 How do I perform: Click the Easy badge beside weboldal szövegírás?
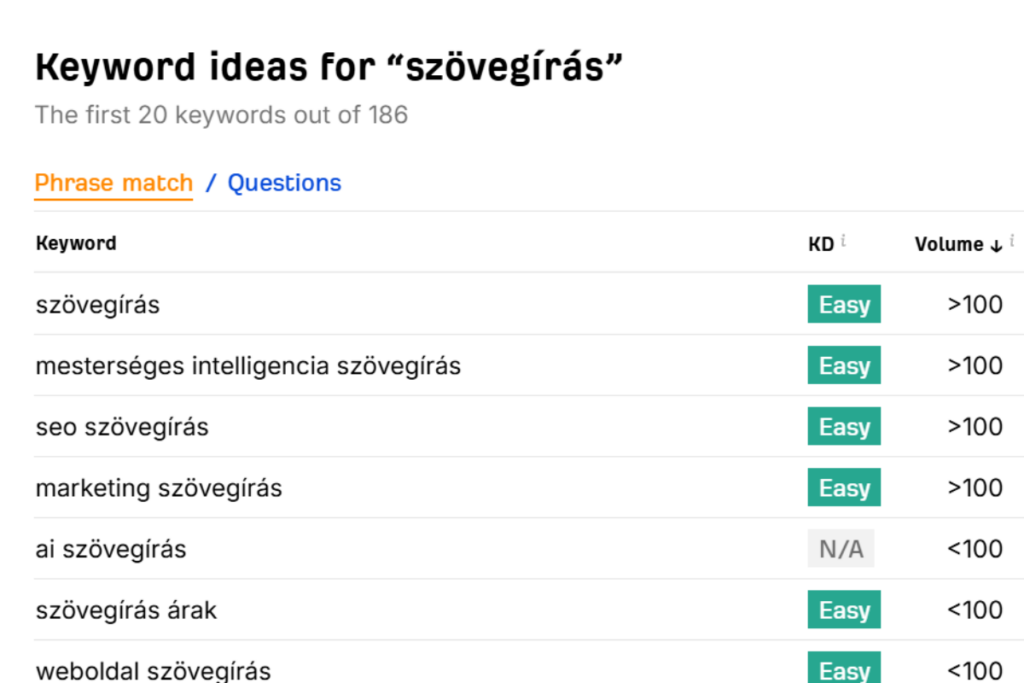pos(843,669)
